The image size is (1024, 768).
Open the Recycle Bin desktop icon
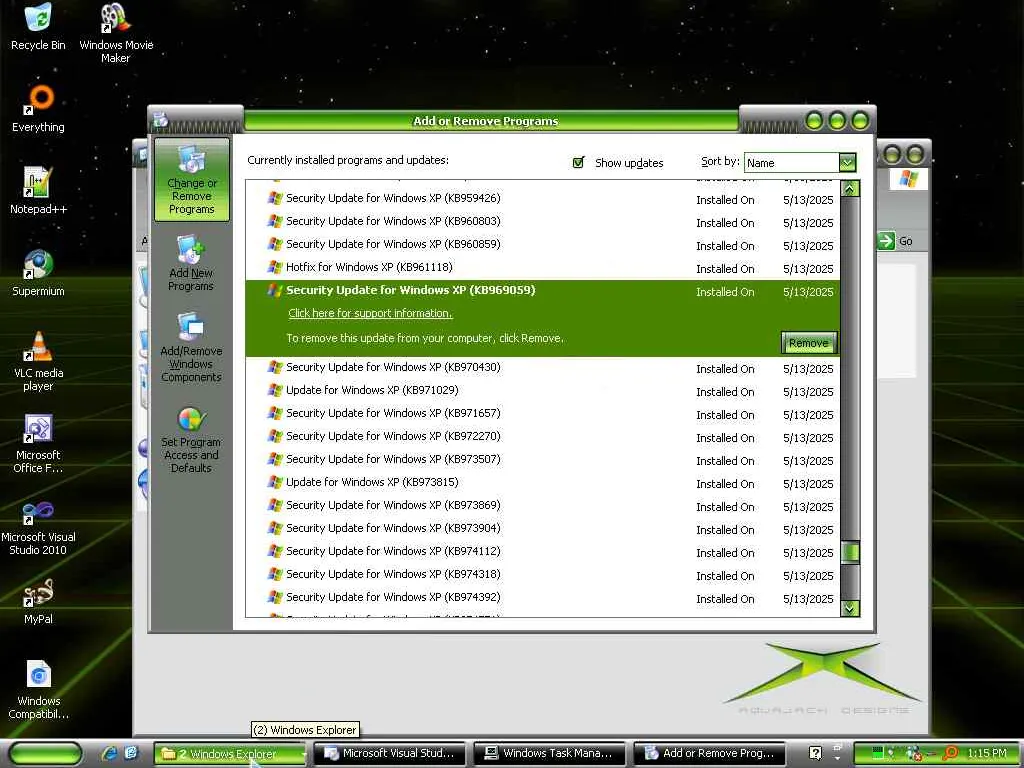pyautogui.click(x=38, y=27)
